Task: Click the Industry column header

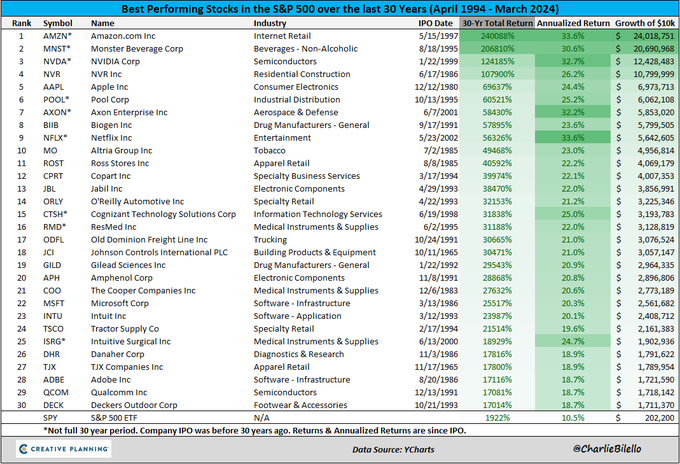Action: coord(270,23)
